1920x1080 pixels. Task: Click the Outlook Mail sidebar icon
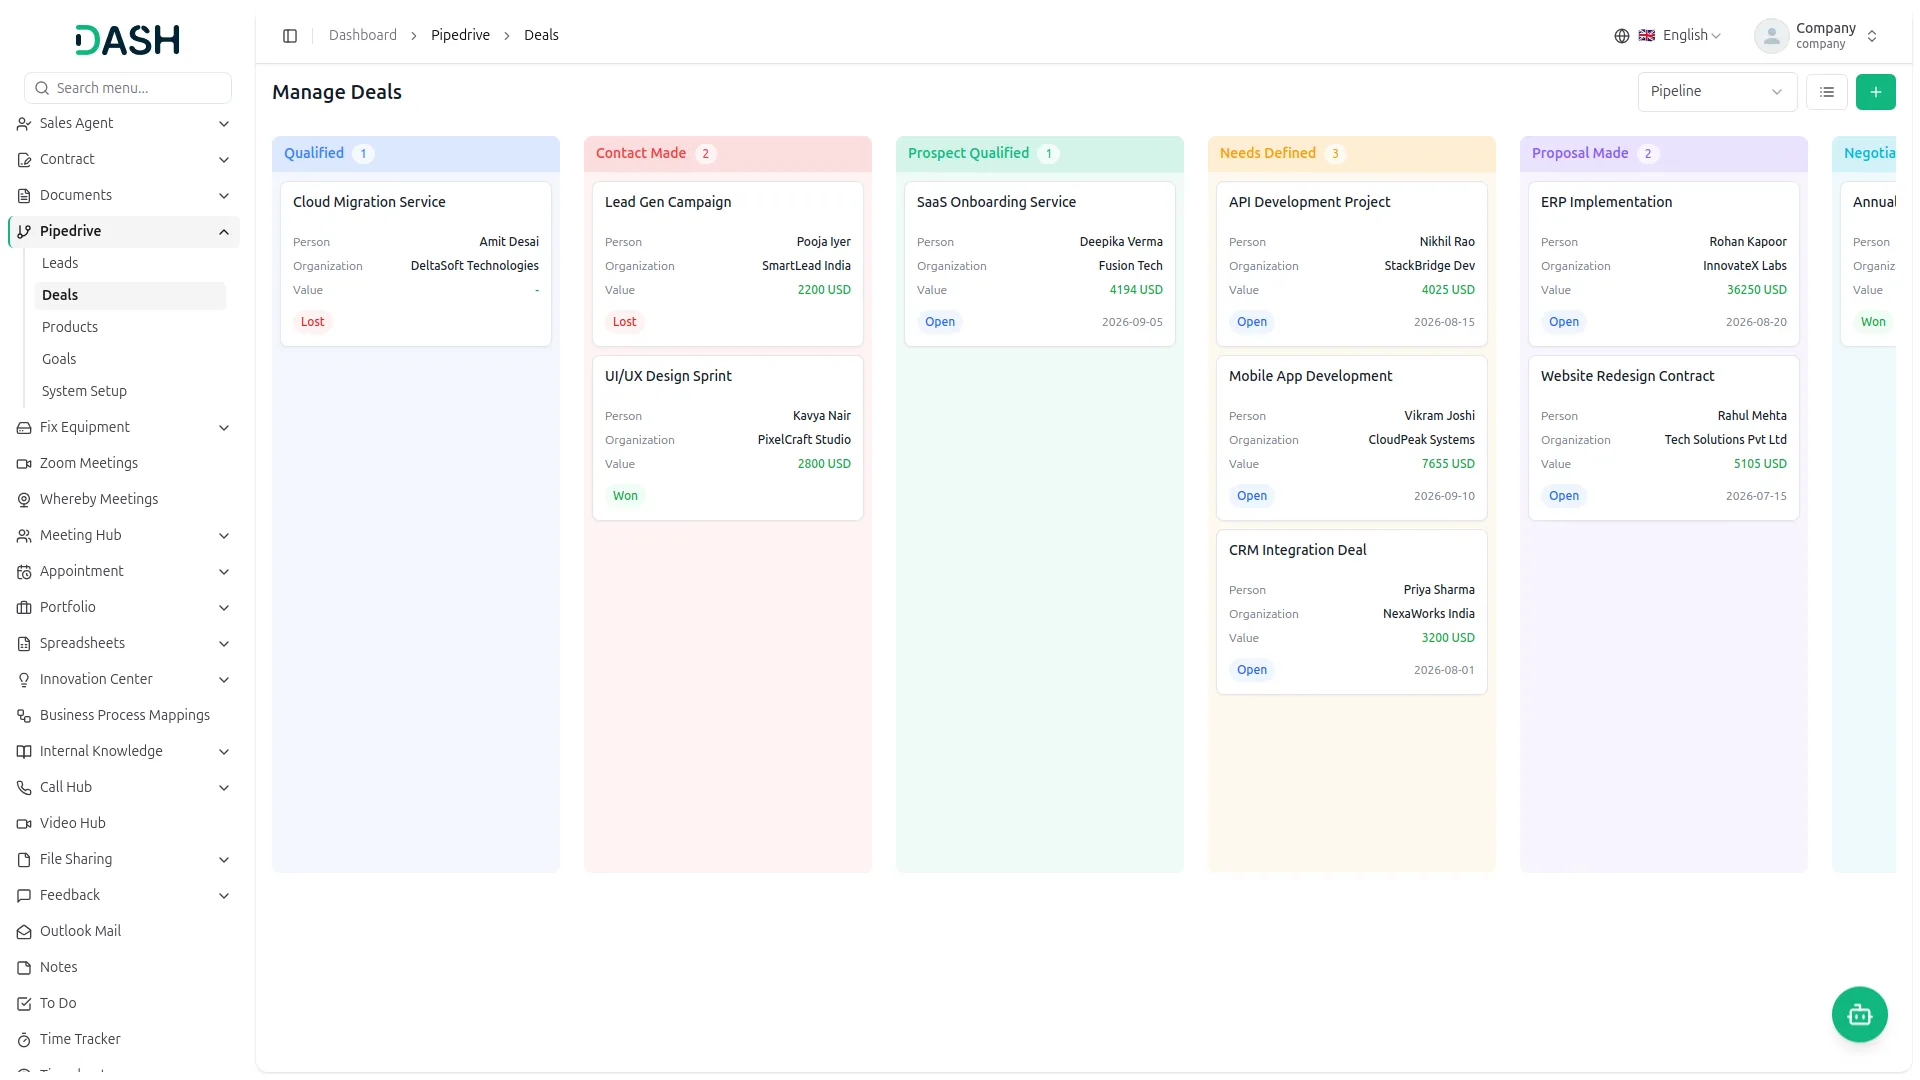24,932
